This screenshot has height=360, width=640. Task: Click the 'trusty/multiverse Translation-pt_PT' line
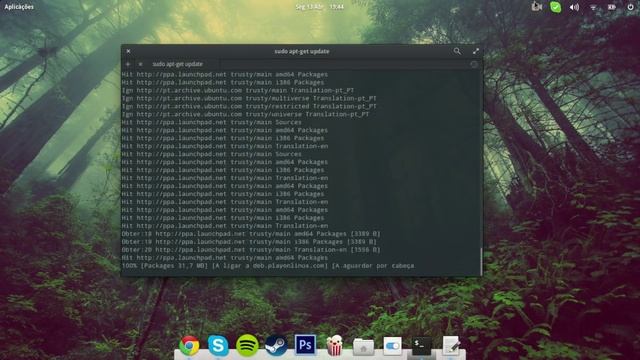coord(249,98)
